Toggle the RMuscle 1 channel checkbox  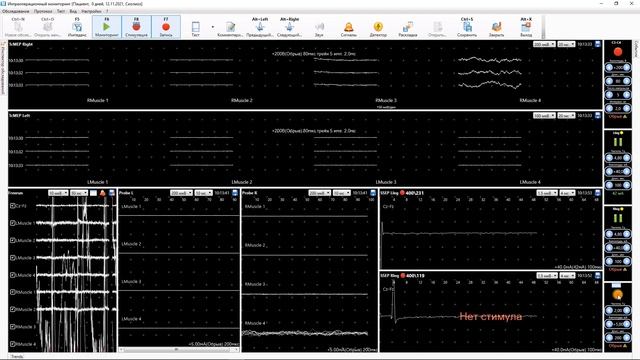coord(13,292)
